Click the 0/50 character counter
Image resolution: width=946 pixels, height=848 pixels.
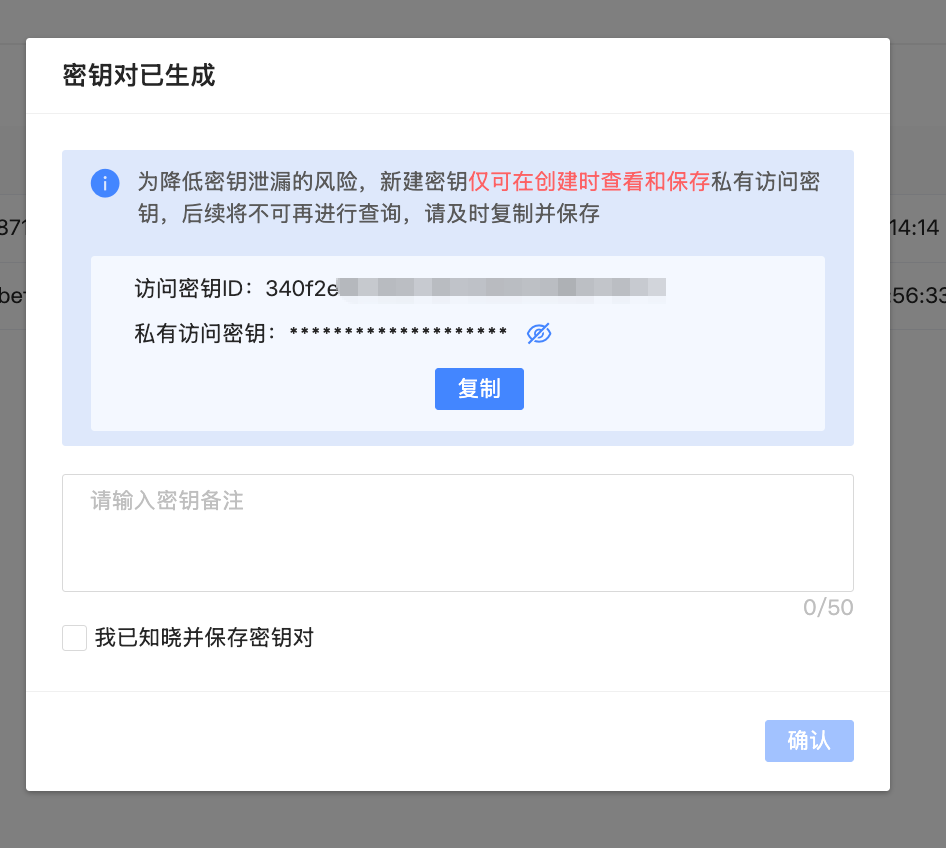pyautogui.click(x=828, y=608)
